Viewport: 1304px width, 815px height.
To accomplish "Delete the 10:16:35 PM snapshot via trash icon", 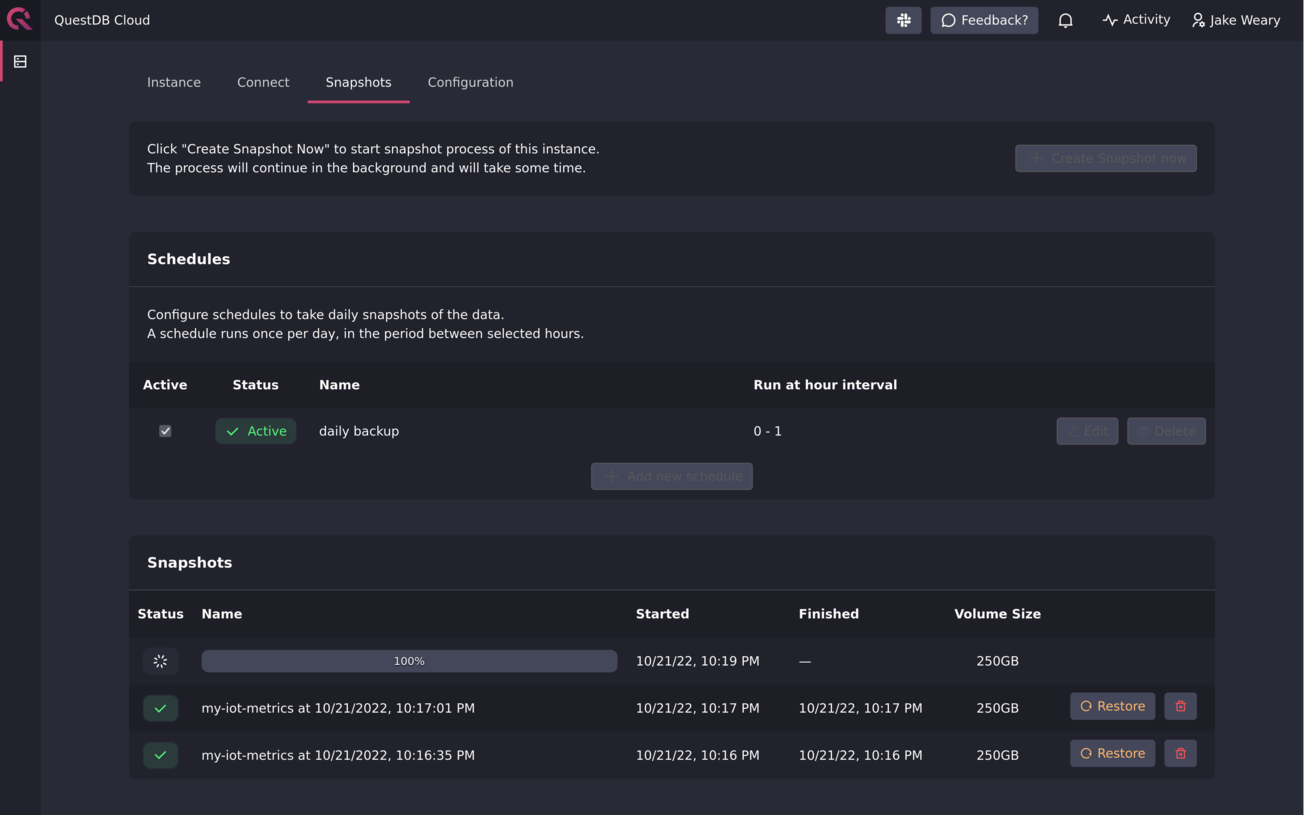I will pyautogui.click(x=1180, y=753).
